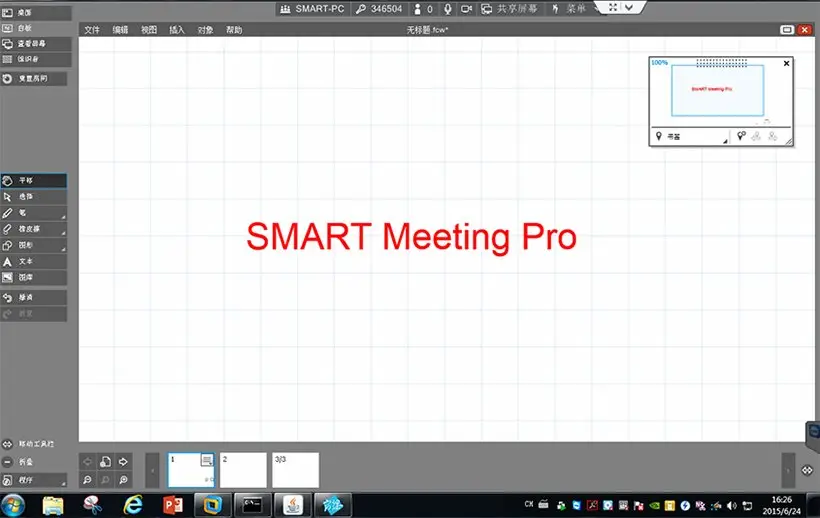This screenshot has width=820, height=518.
Task: Select page 2 thumbnail
Action: (243, 470)
